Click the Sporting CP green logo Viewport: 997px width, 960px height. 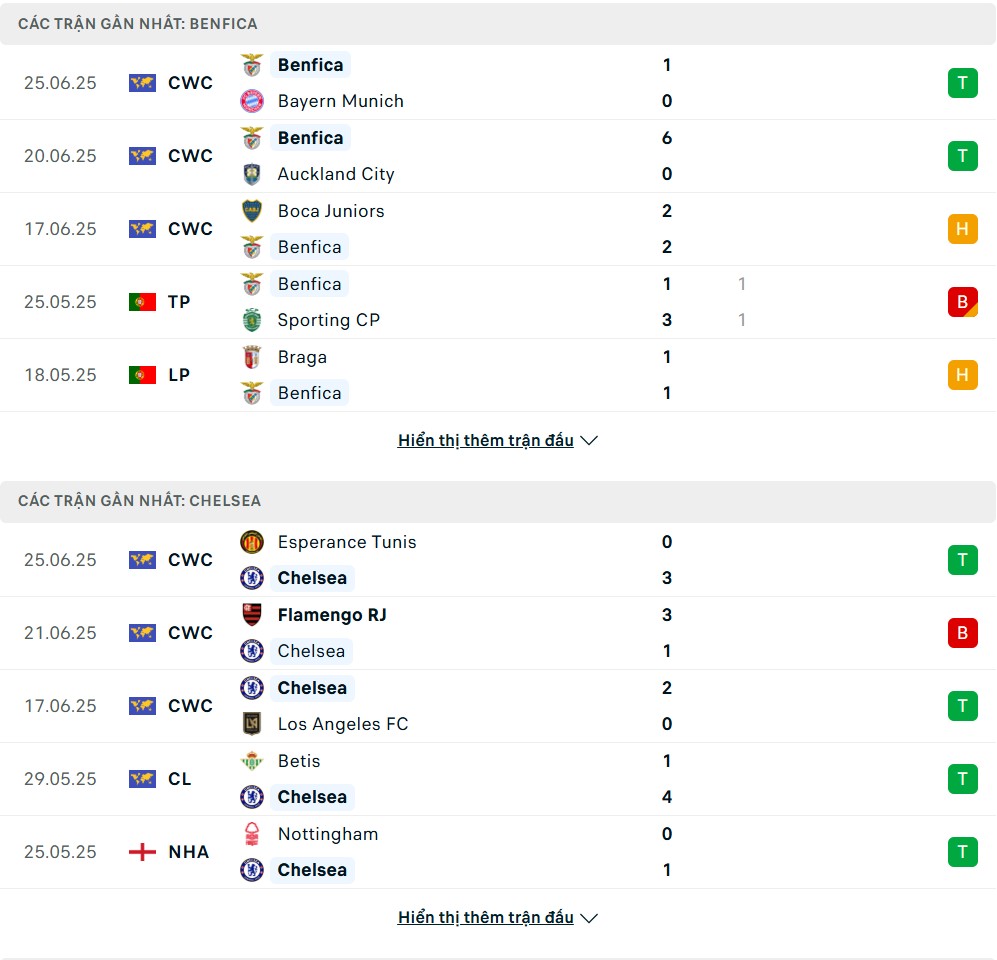coord(252,320)
